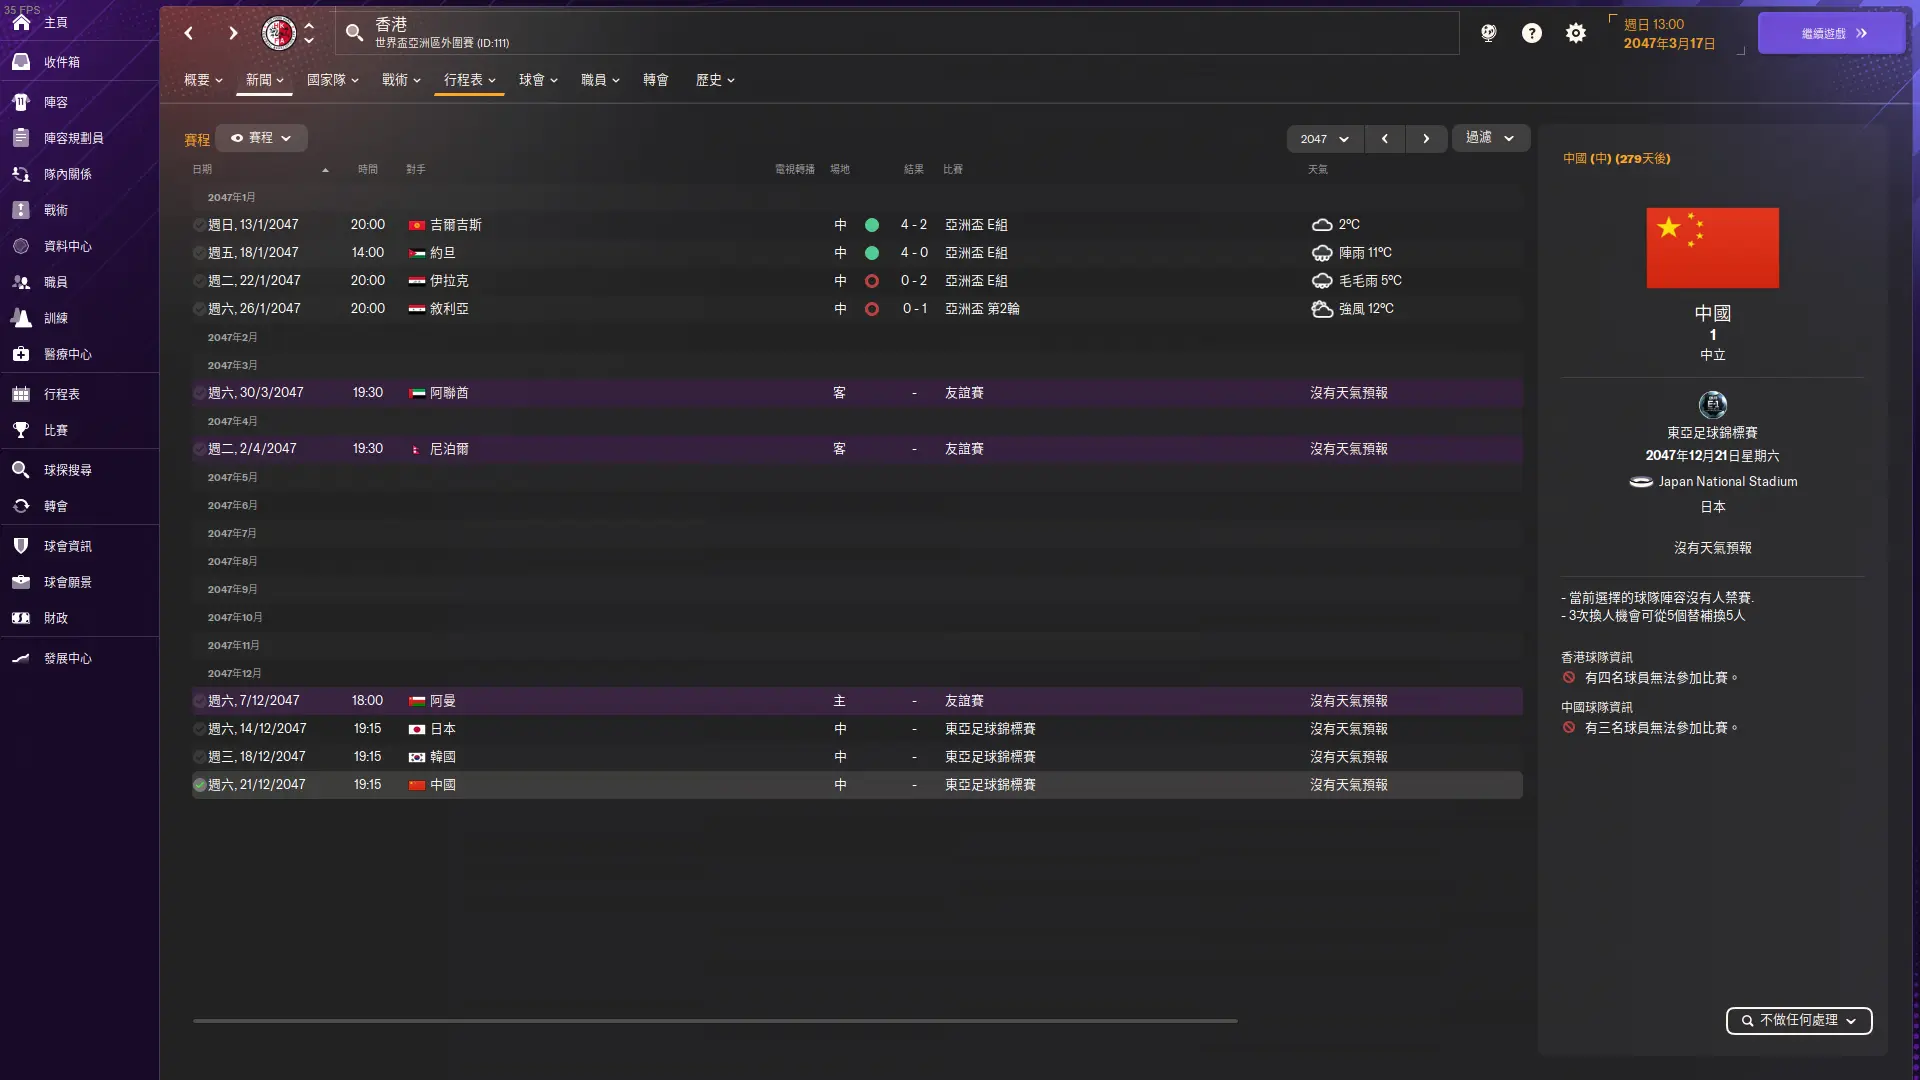This screenshot has height=1080, width=1920.
Task: Click the team switcher up-down chevrons
Action: click(309, 33)
